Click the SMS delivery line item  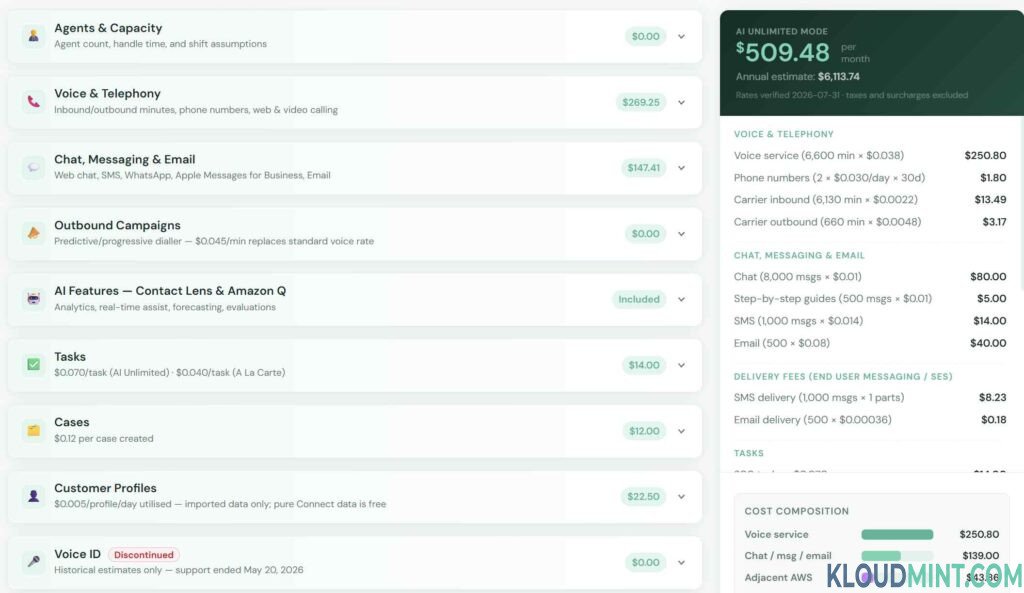(869, 398)
